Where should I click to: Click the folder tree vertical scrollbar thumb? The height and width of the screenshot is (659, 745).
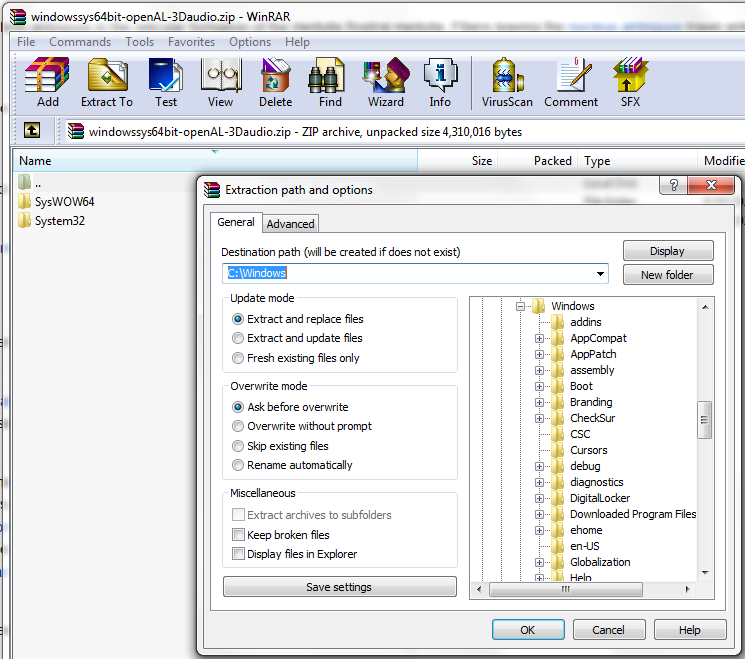tap(704, 420)
